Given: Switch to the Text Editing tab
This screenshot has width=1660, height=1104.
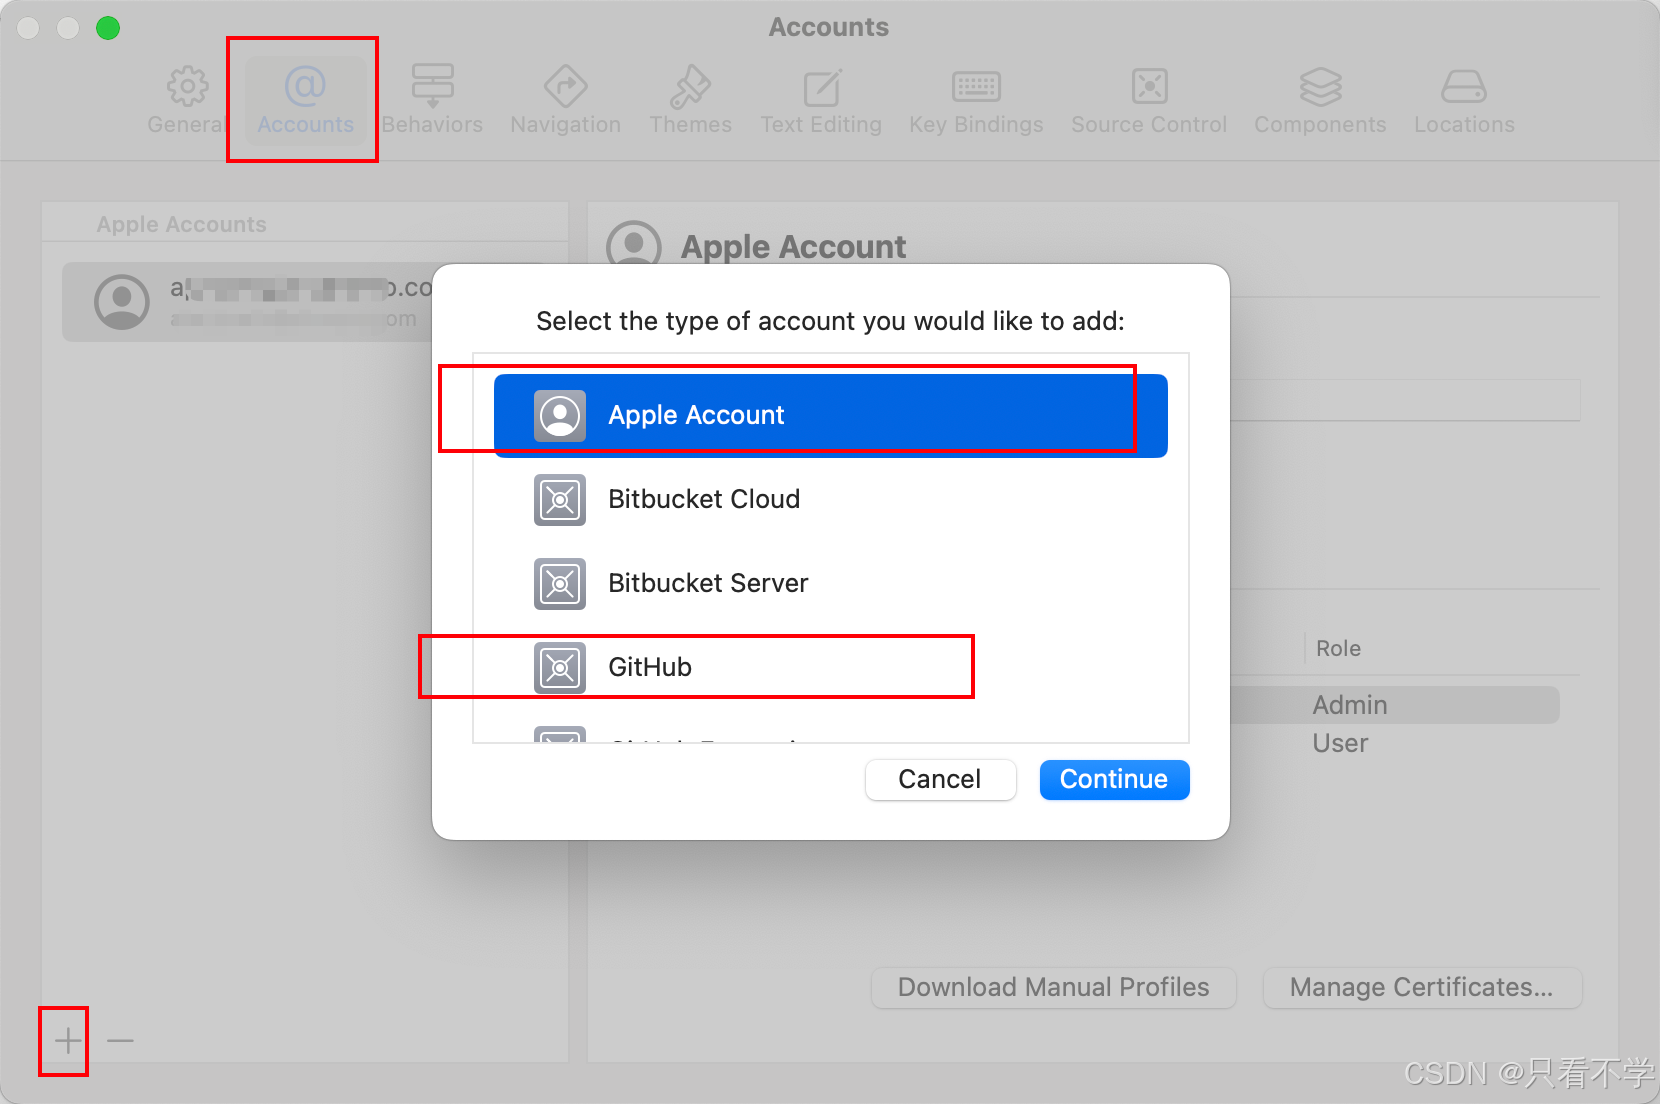Looking at the screenshot, I should (821, 101).
